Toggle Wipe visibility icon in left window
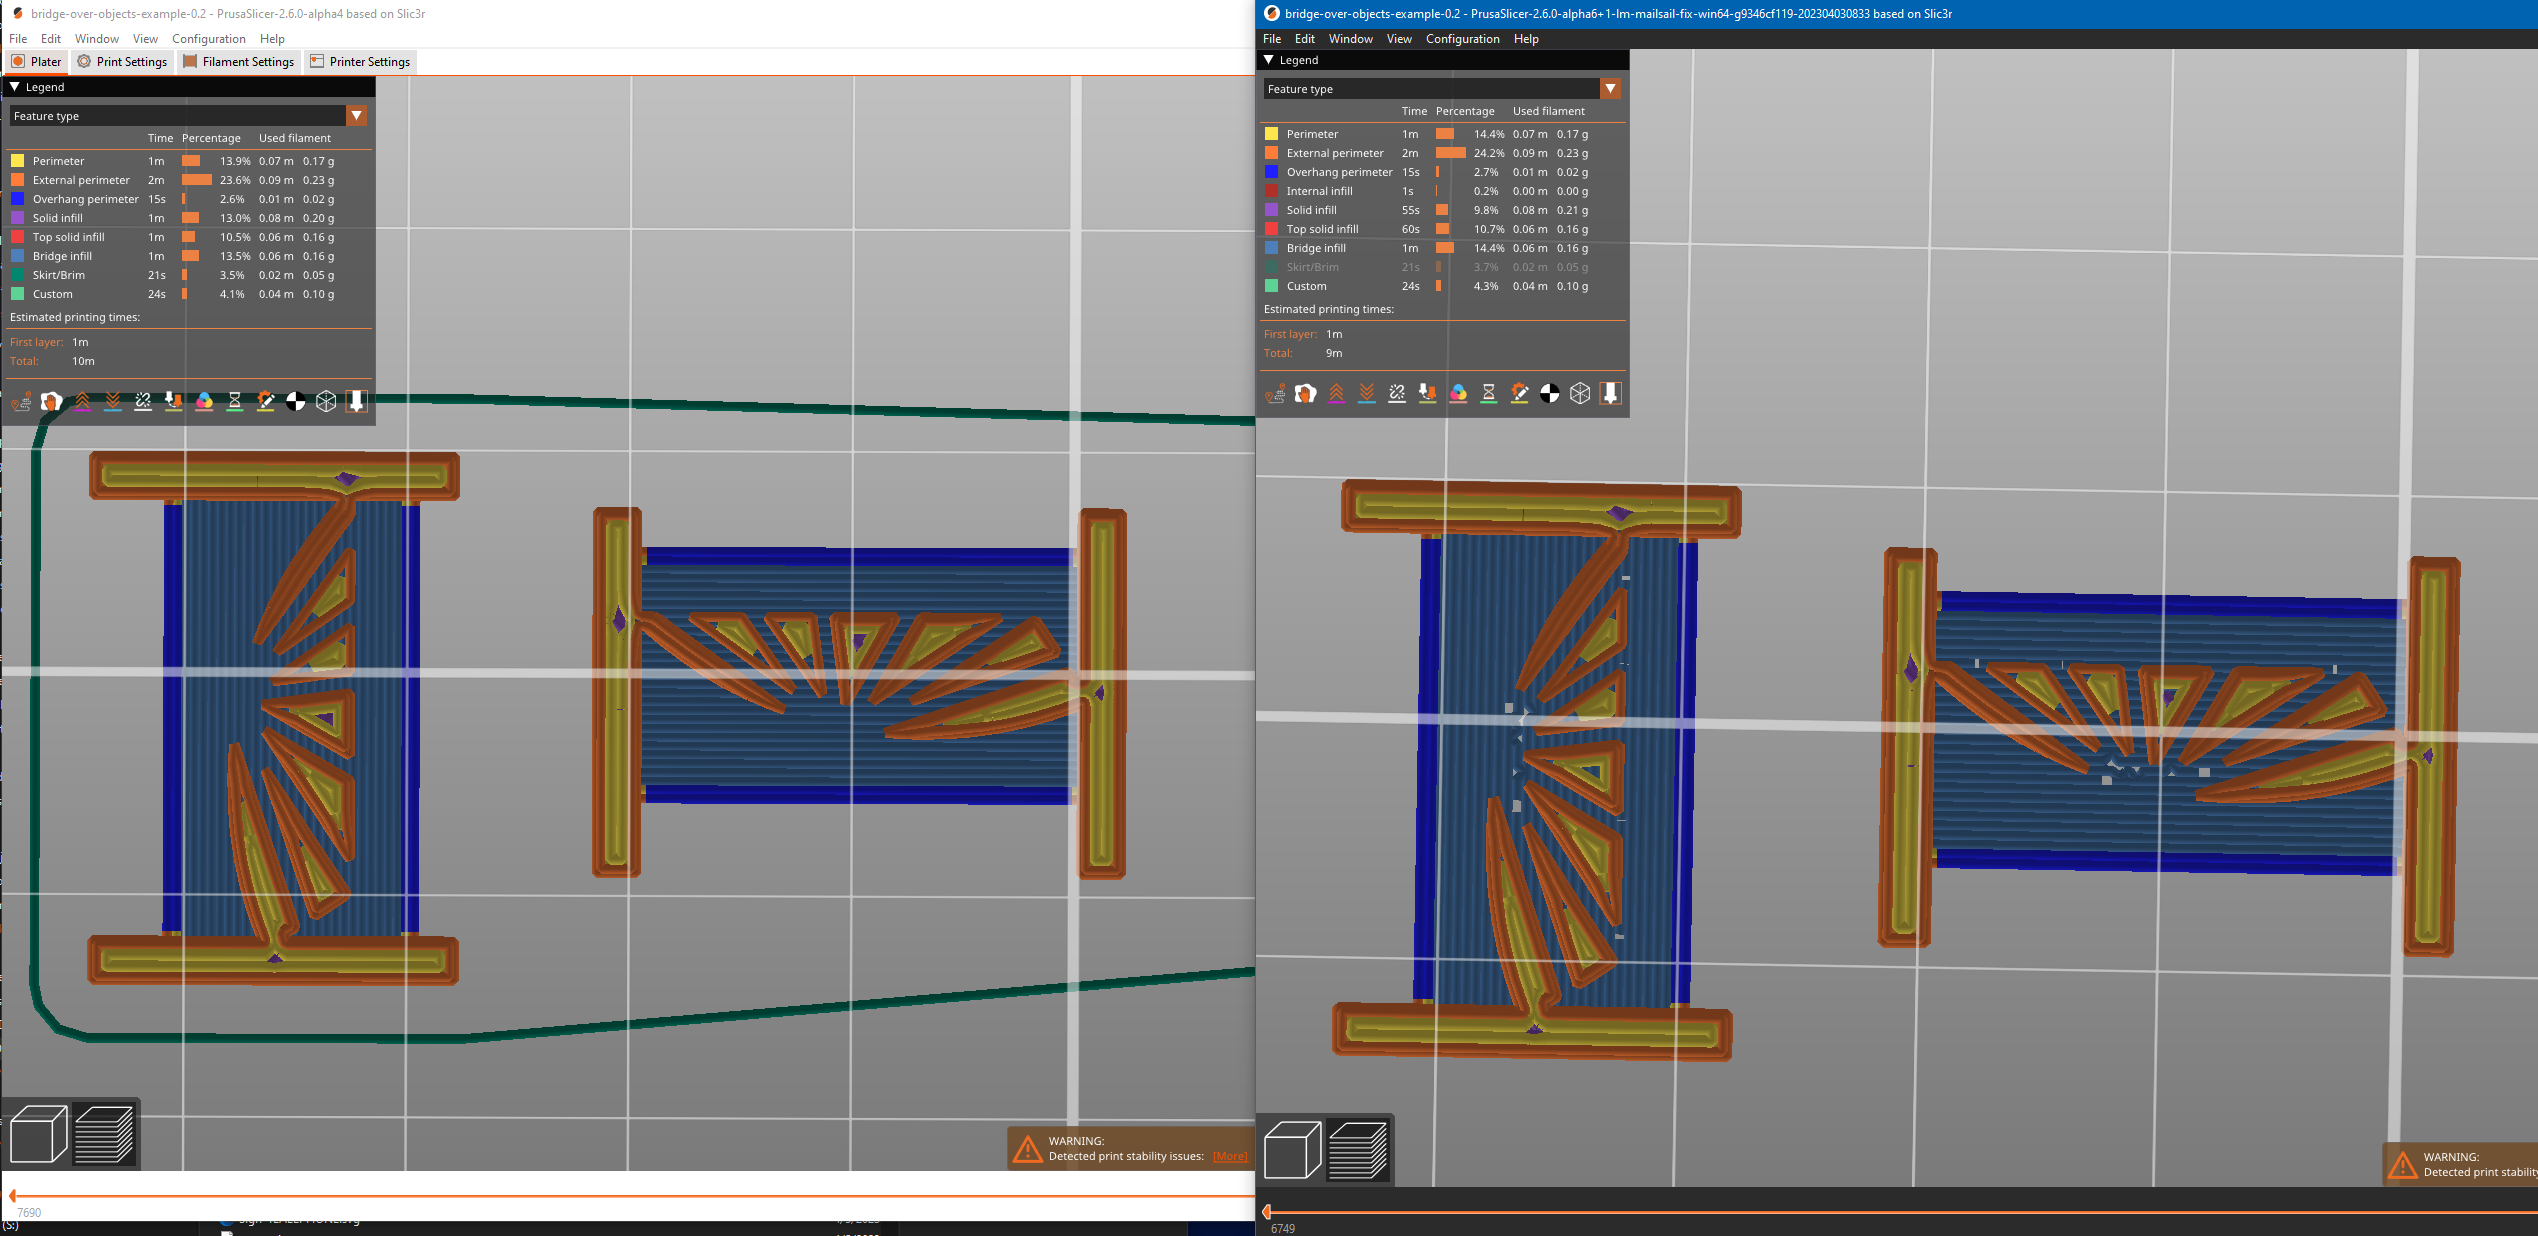The width and height of the screenshot is (2538, 1236). 51,402
